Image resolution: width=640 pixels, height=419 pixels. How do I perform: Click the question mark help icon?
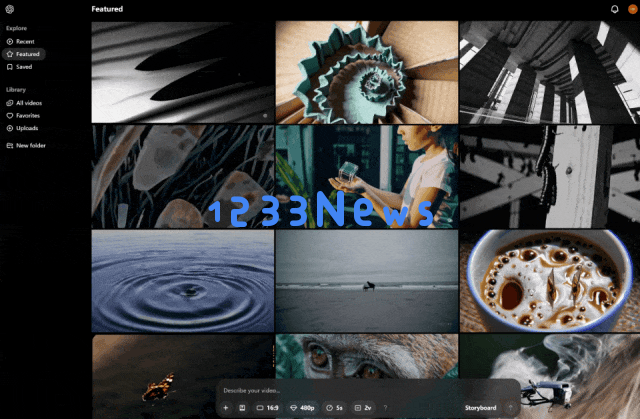point(385,408)
